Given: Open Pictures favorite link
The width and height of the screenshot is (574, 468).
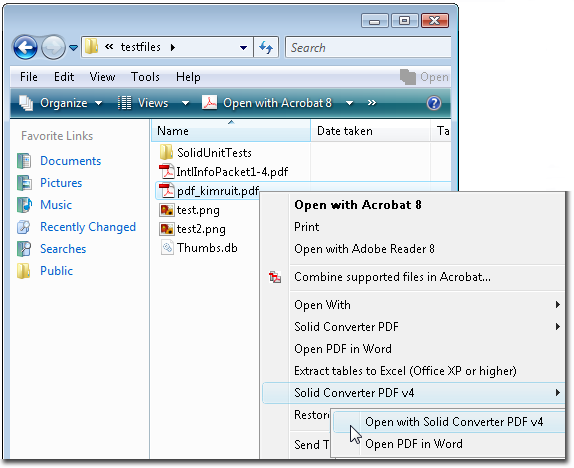Looking at the screenshot, I should coord(61,183).
